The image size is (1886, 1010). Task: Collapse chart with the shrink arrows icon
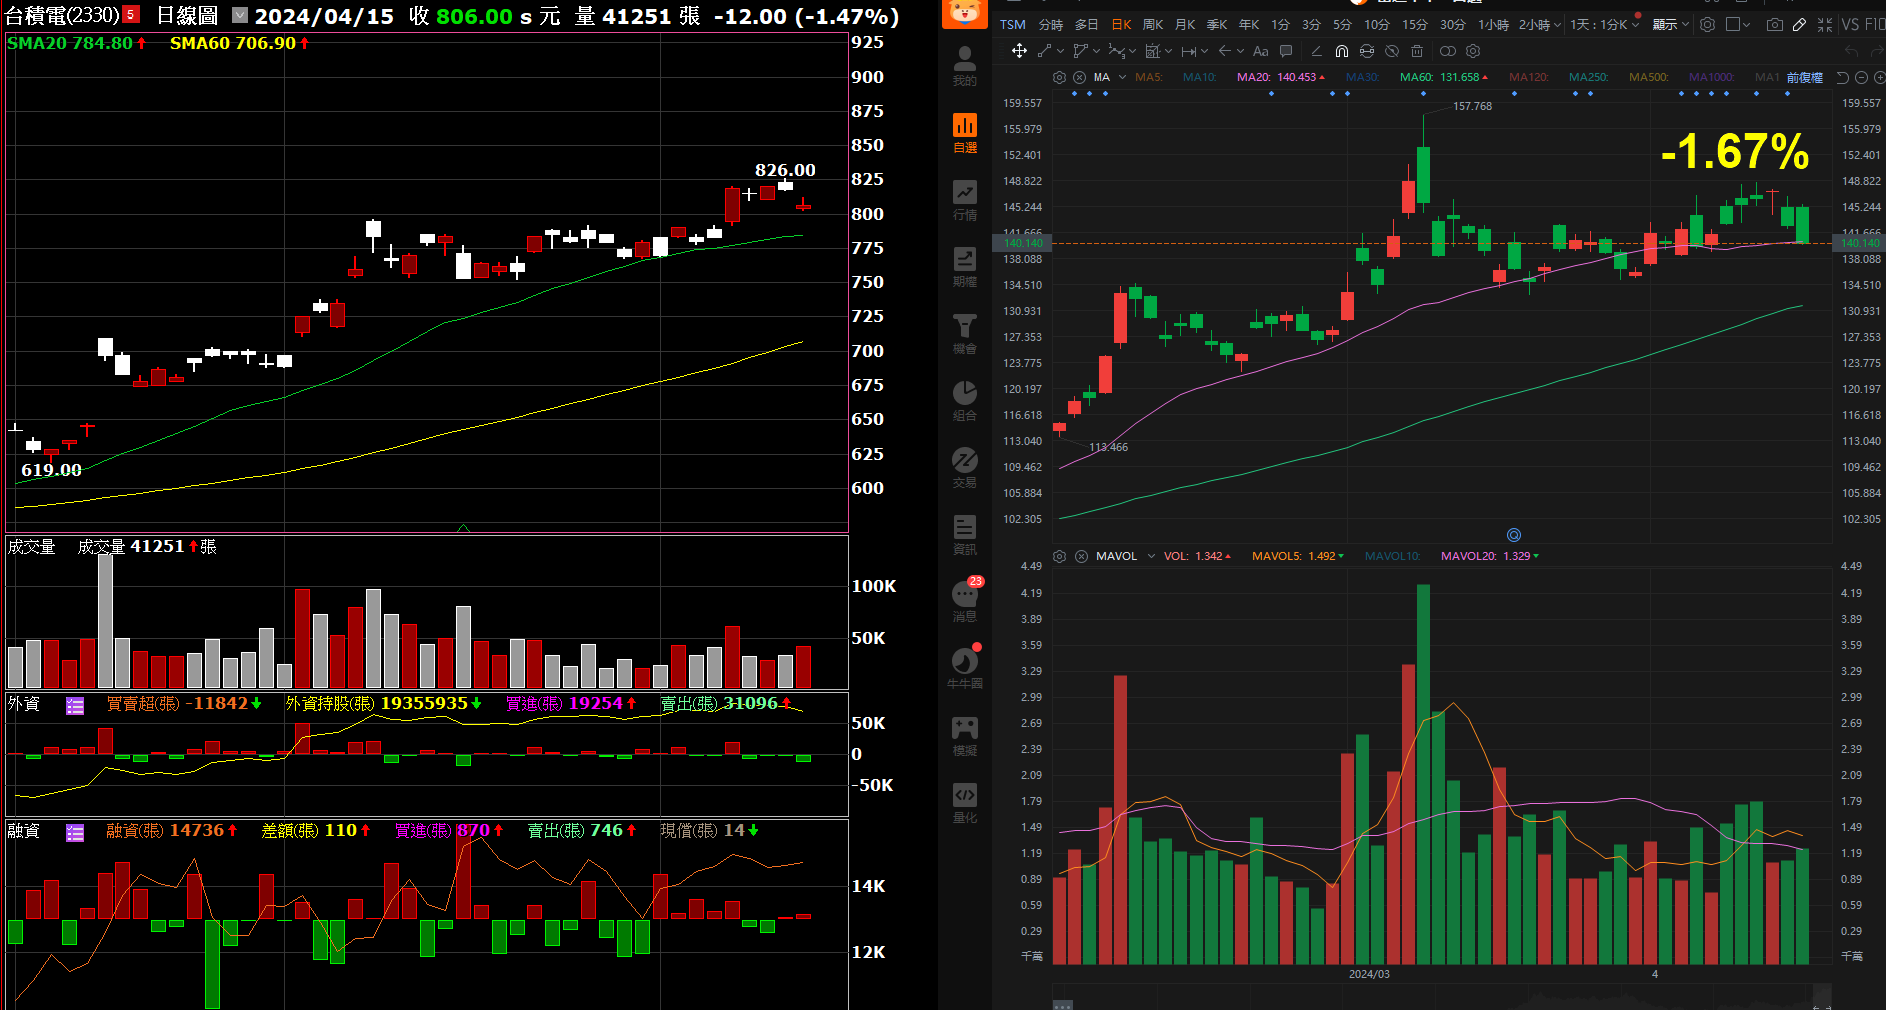point(1825,25)
